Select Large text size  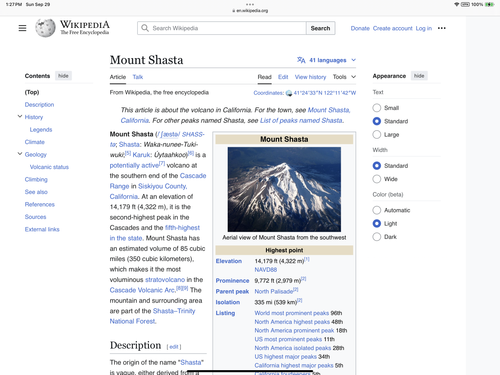(377, 134)
